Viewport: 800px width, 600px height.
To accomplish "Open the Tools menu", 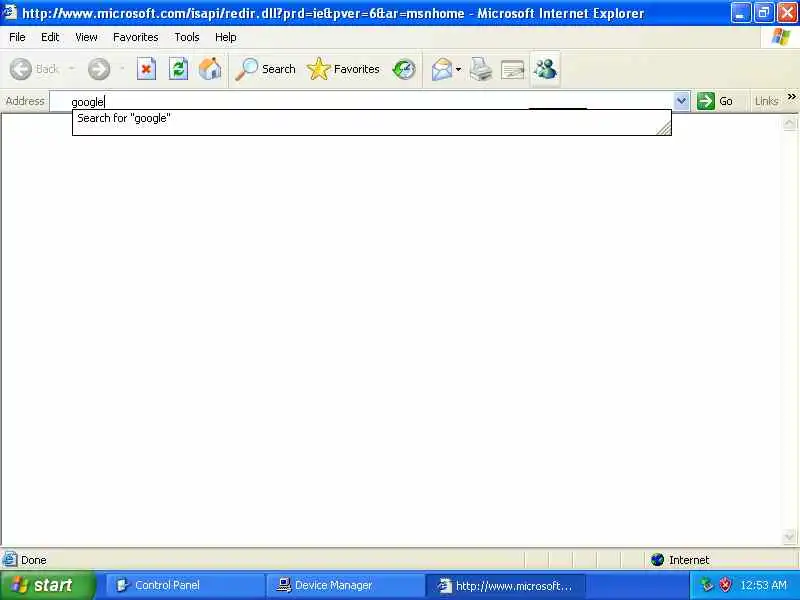I will [x=187, y=37].
